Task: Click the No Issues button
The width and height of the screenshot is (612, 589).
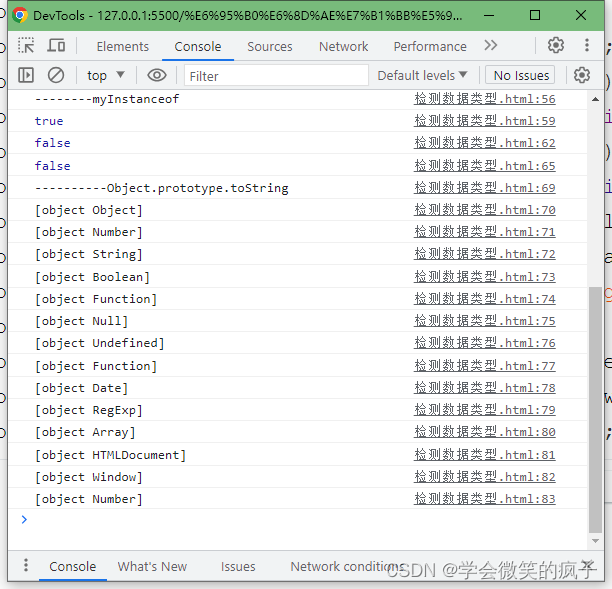Action: click(520, 75)
